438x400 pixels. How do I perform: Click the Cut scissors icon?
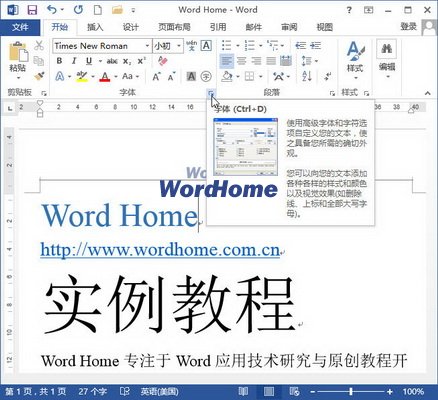[39, 45]
